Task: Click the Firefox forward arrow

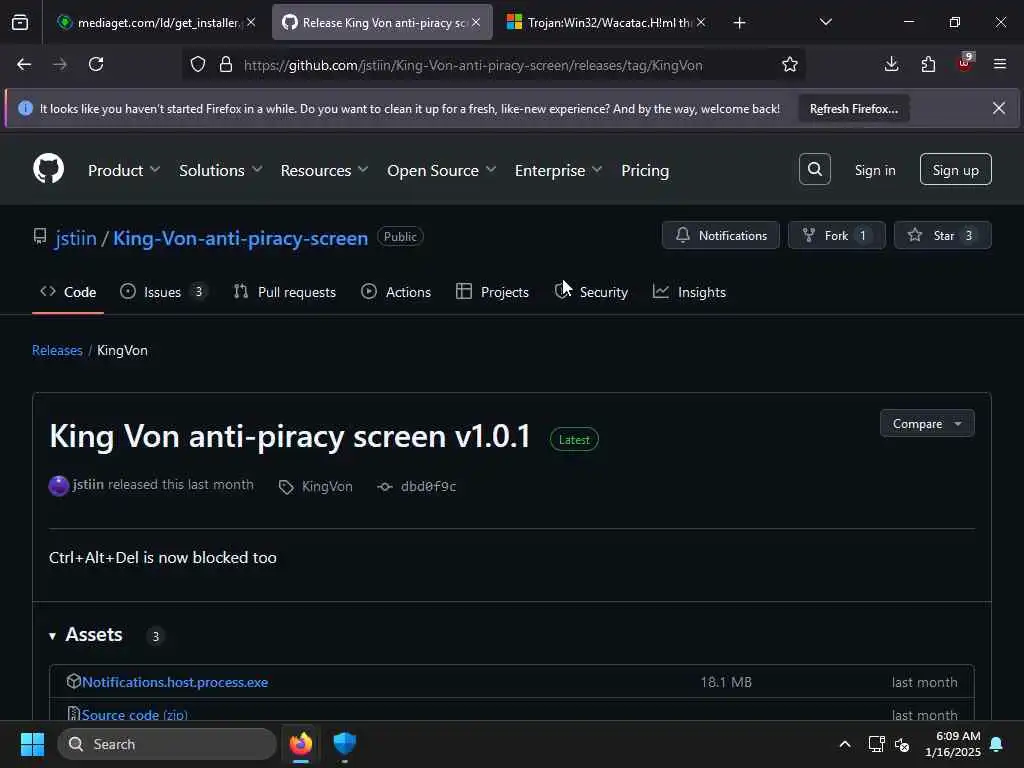Action: tap(59, 65)
